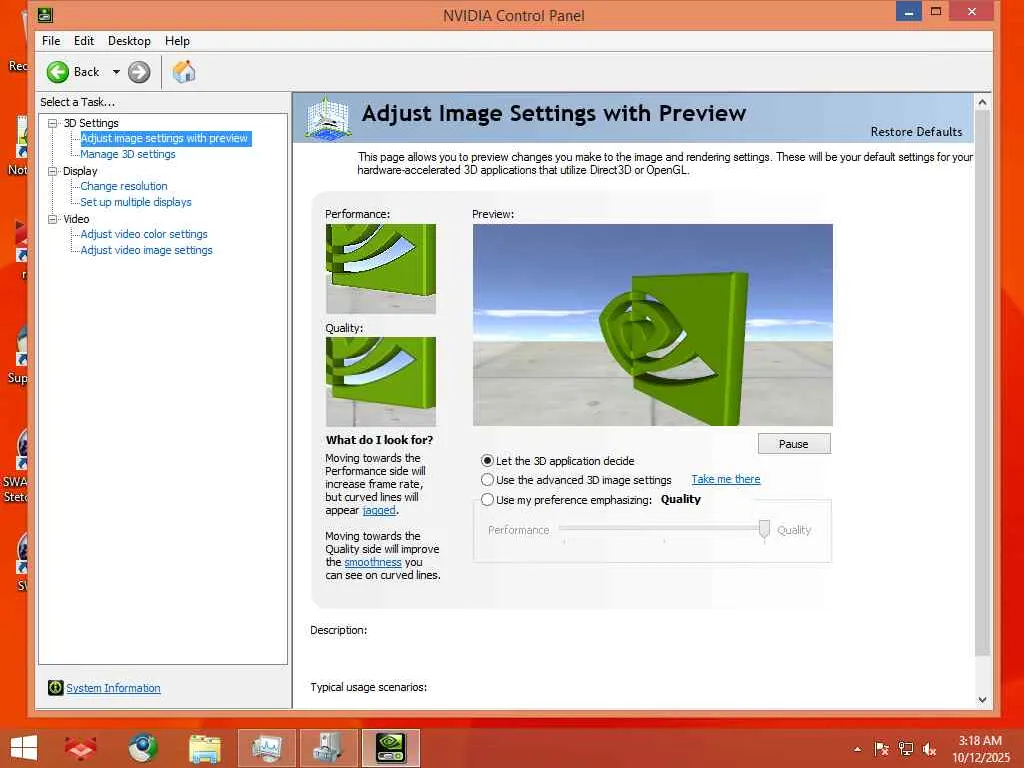Select Use the advanced 3D image settings
The image size is (1024, 768).
(487, 479)
